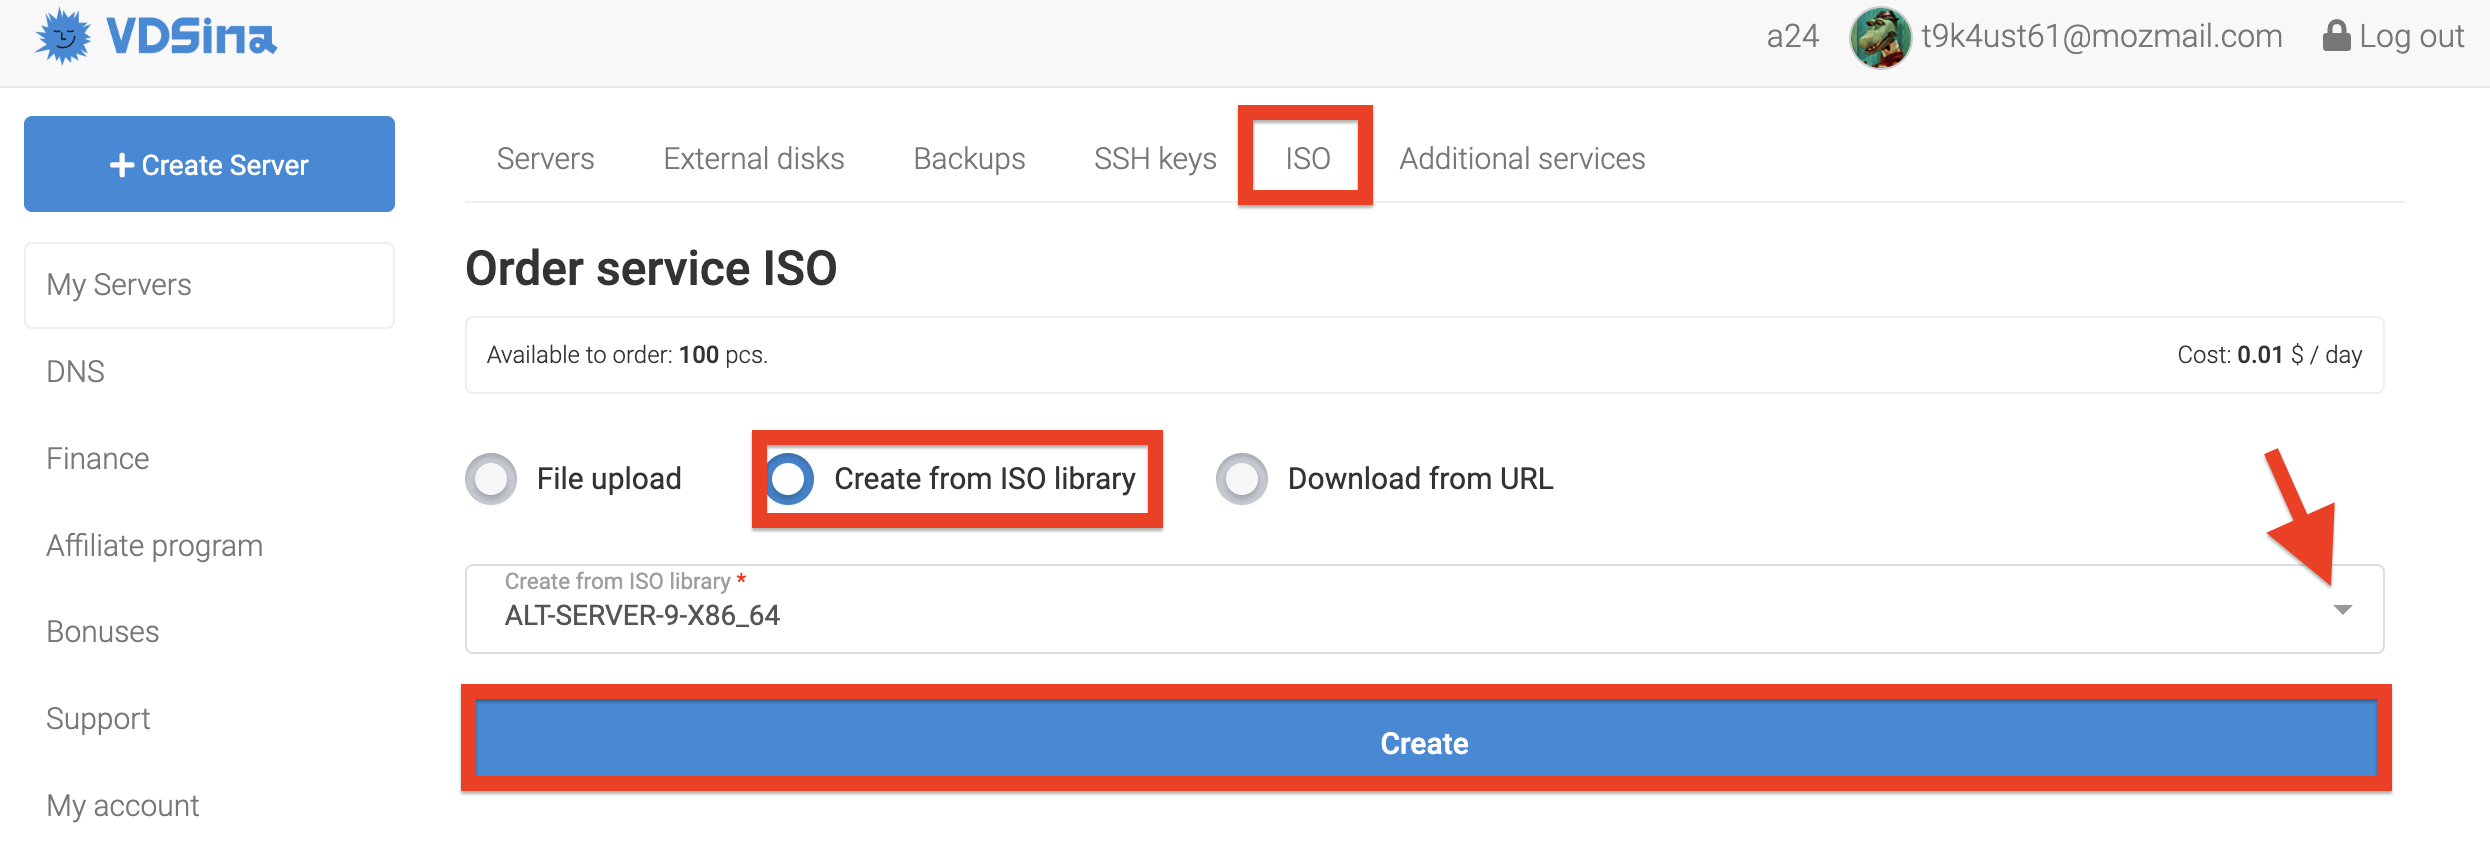This screenshot has width=2490, height=860.
Task: Open the Bonuses section
Action: point(102,631)
